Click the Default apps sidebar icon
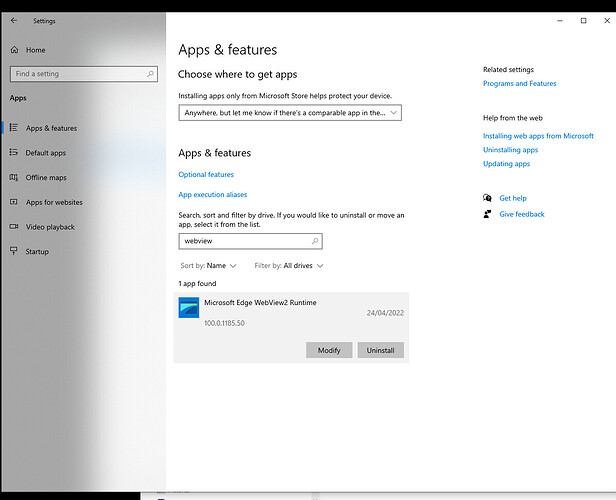616x500 pixels. coord(14,153)
